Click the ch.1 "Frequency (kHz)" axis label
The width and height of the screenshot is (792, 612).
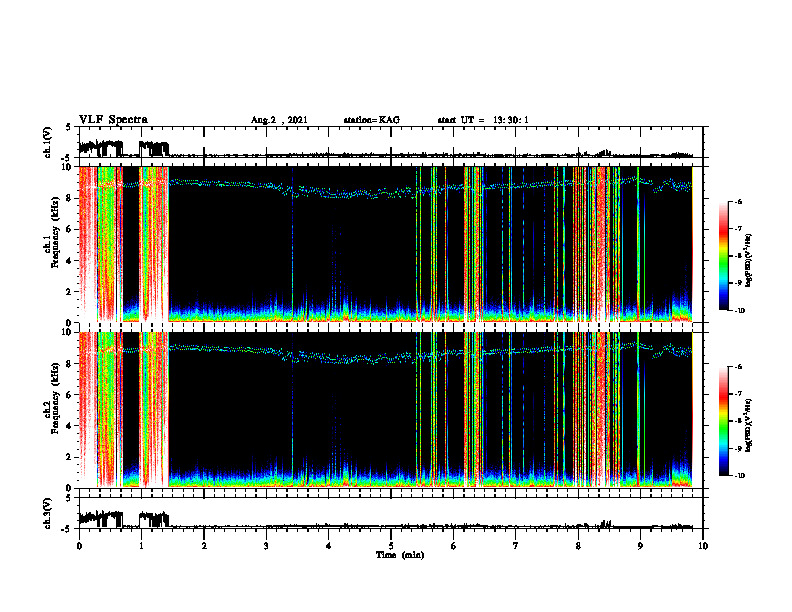point(56,232)
